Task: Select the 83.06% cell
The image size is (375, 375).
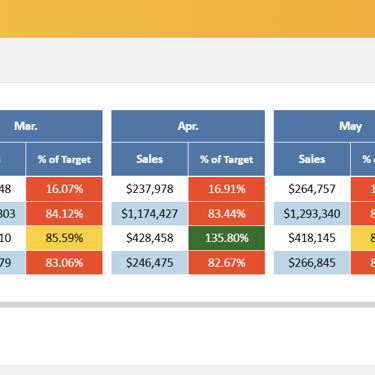Action: (x=64, y=263)
